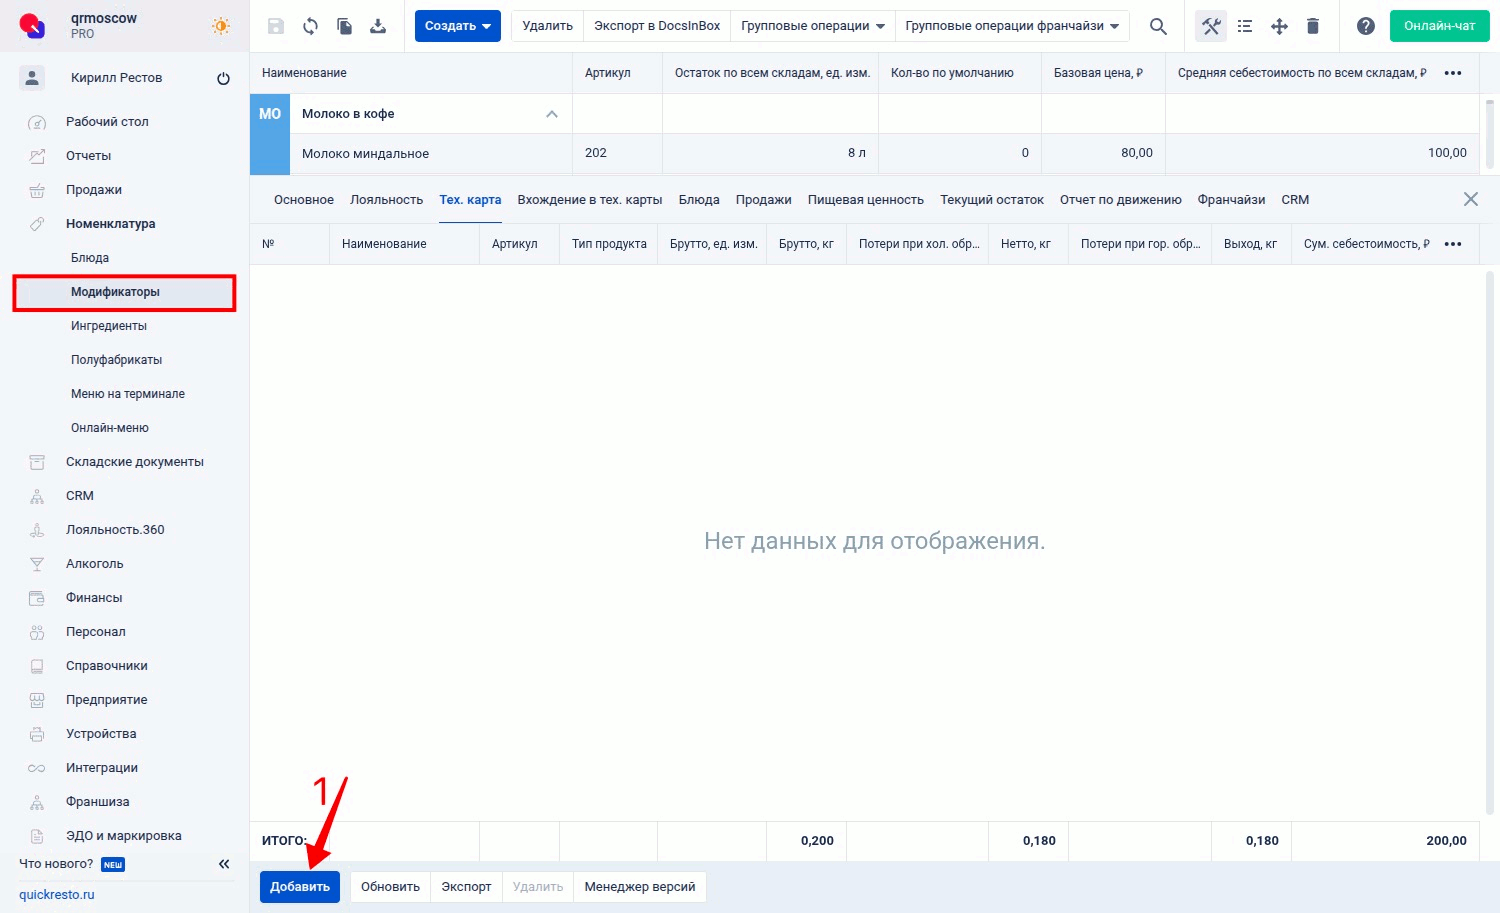The width and height of the screenshot is (1500, 913).
Task: Click the move (four arrows) icon
Action: 1279,26
